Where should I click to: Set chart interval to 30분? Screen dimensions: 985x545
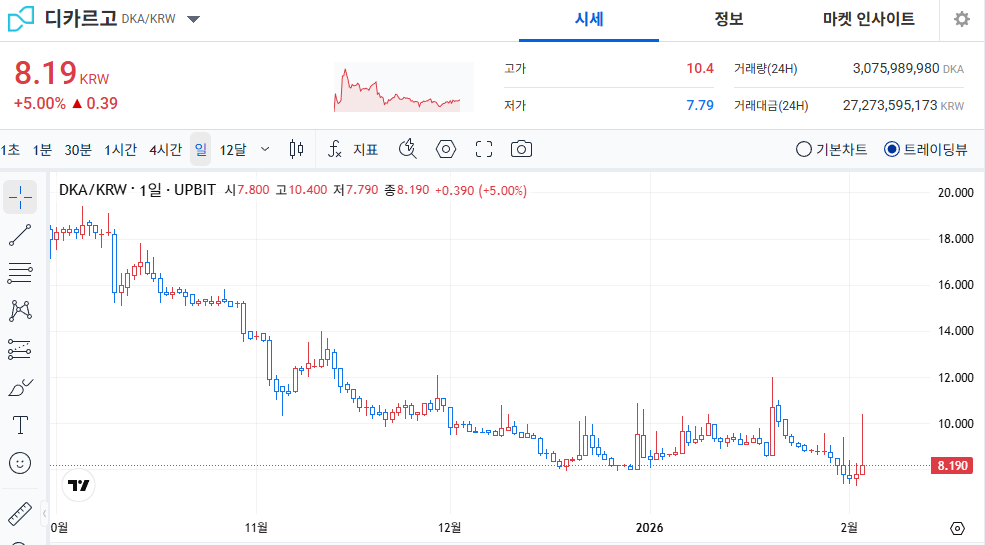click(78, 149)
